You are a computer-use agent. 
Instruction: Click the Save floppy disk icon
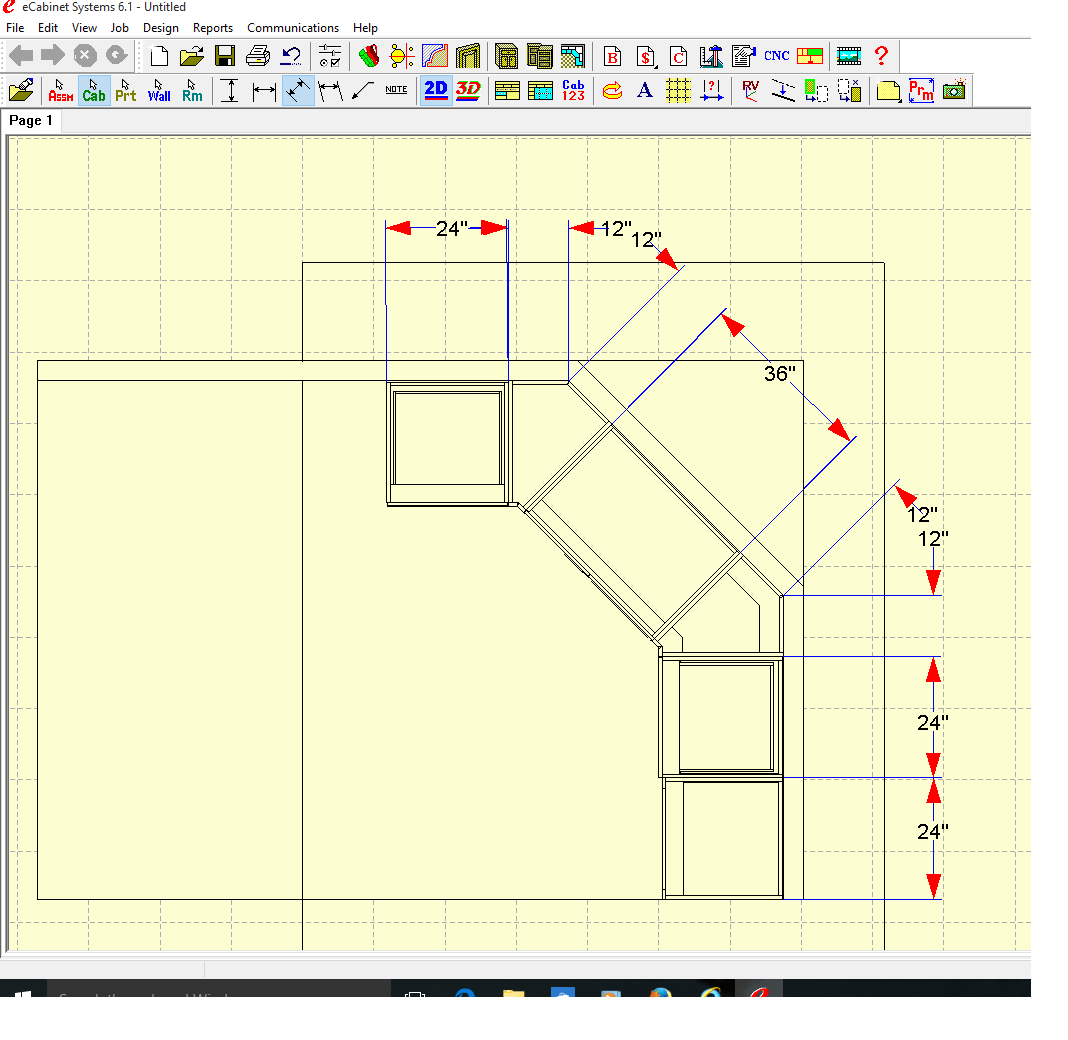pos(225,56)
